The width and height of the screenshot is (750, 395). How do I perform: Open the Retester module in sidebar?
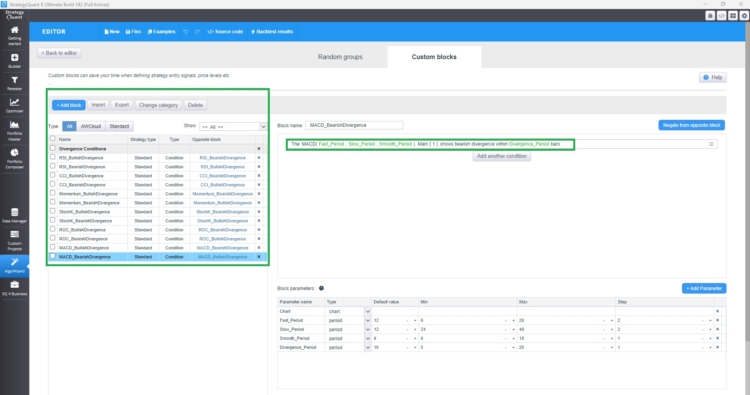coord(14,83)
